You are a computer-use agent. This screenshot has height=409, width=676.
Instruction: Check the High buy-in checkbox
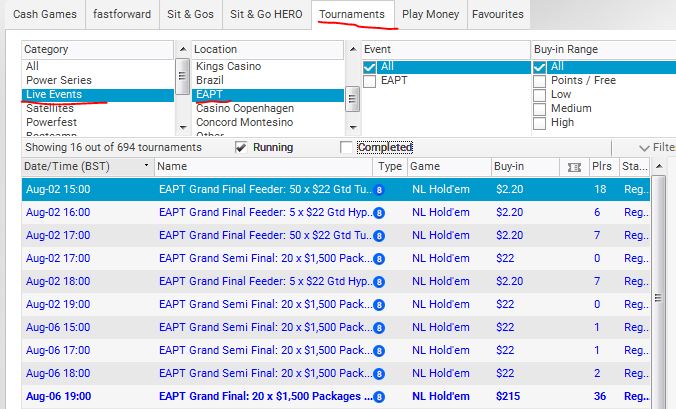point(539,123)
